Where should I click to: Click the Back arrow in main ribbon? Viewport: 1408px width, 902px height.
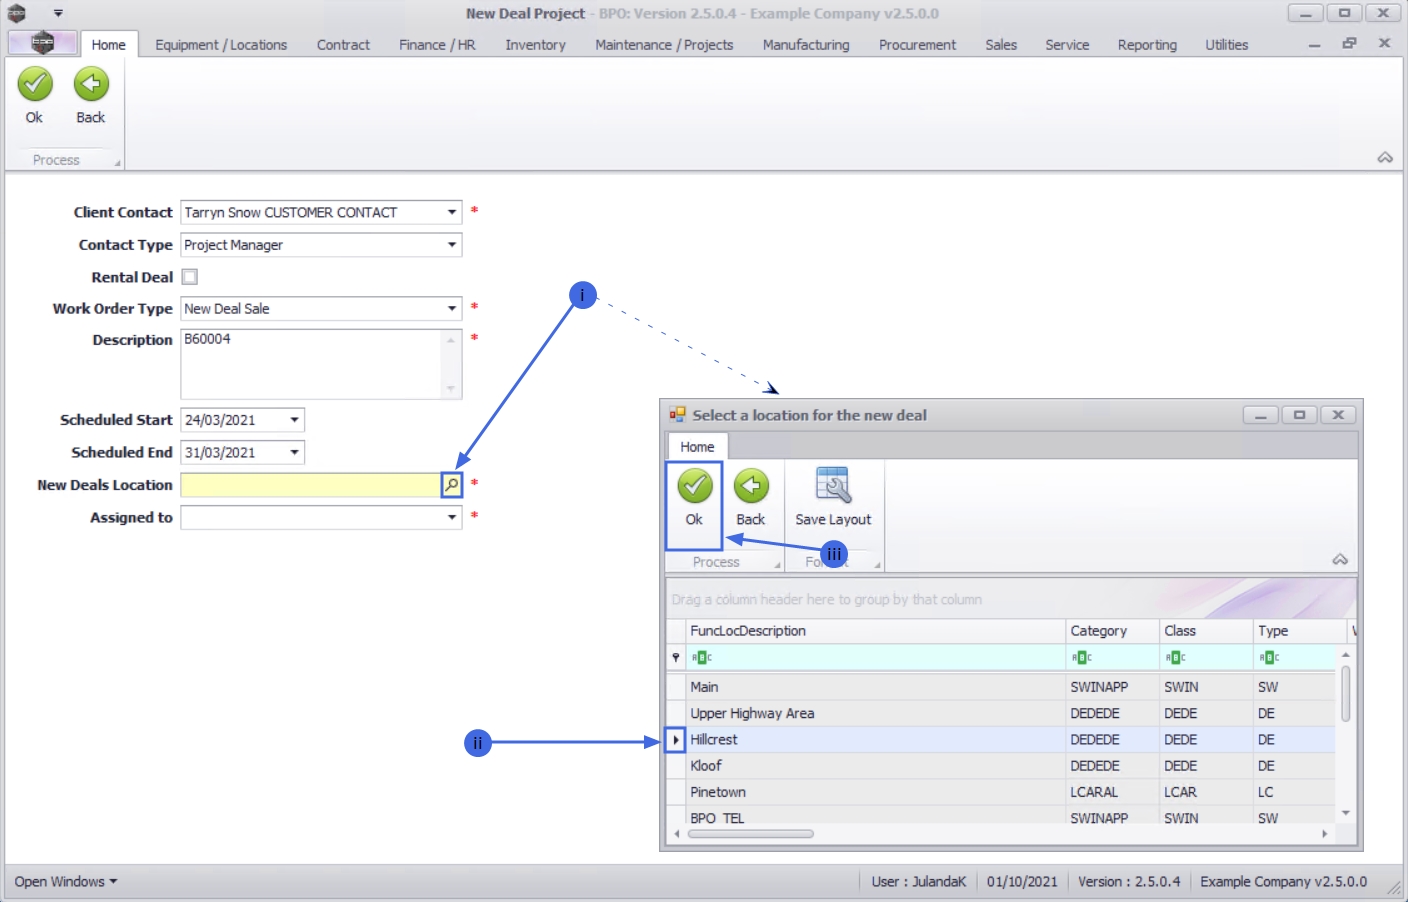(91, 85)
